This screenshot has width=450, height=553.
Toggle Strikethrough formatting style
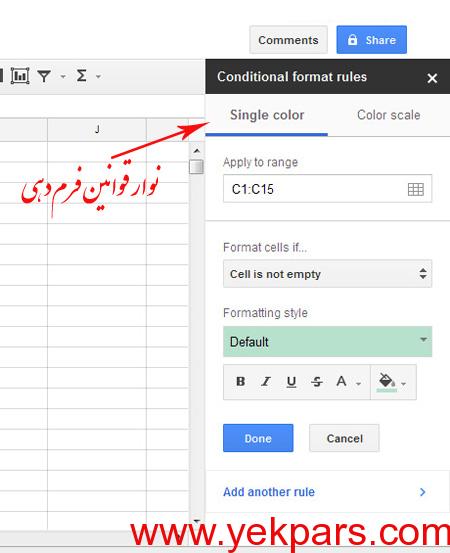[x=317, y=382]
